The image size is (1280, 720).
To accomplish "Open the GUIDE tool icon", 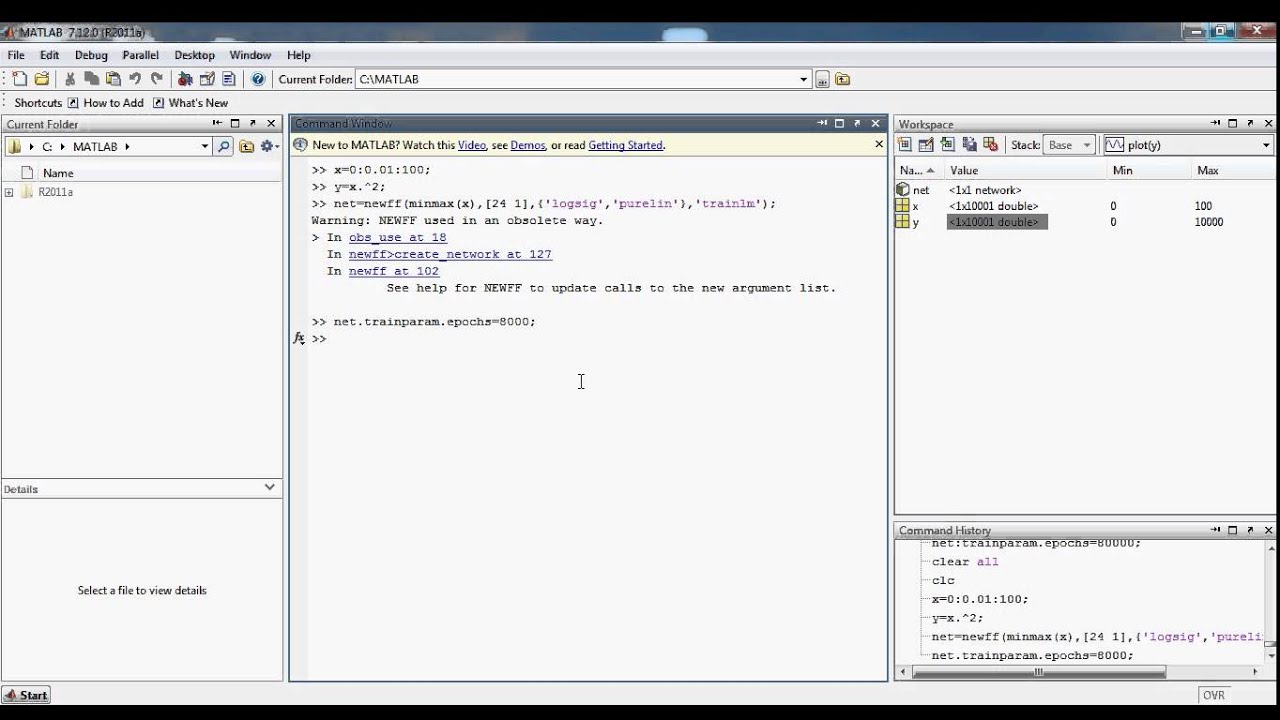I will (207, 79).
